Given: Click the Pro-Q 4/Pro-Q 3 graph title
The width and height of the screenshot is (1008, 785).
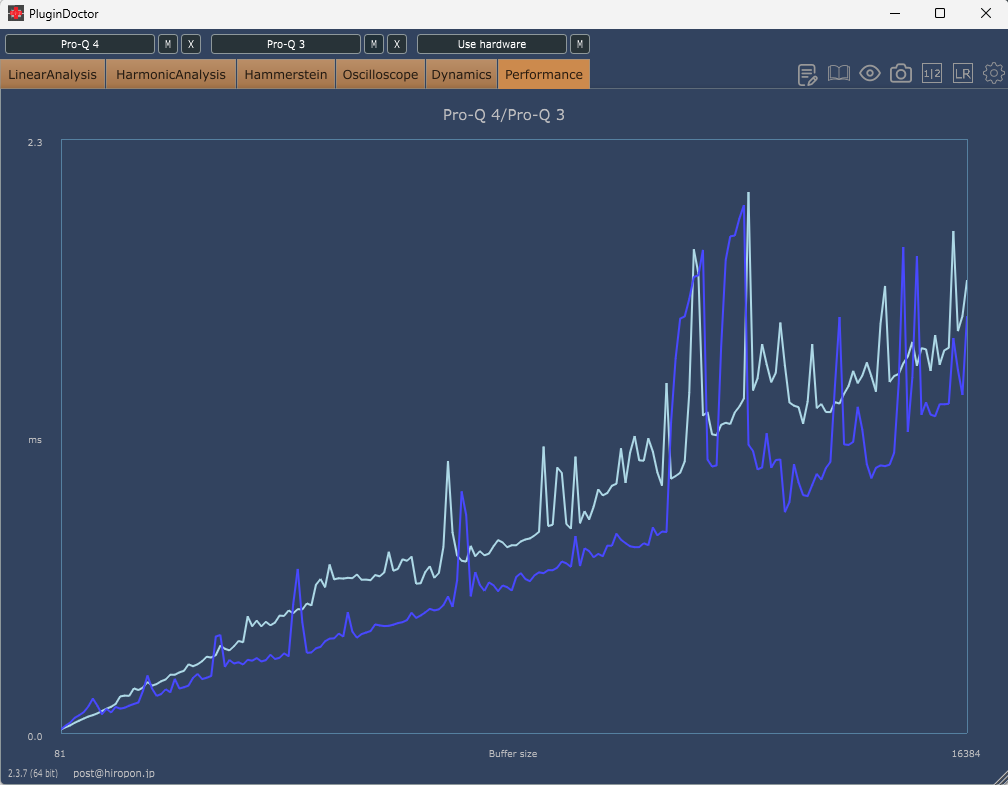Looking at the screenshot, I should 503,115.
